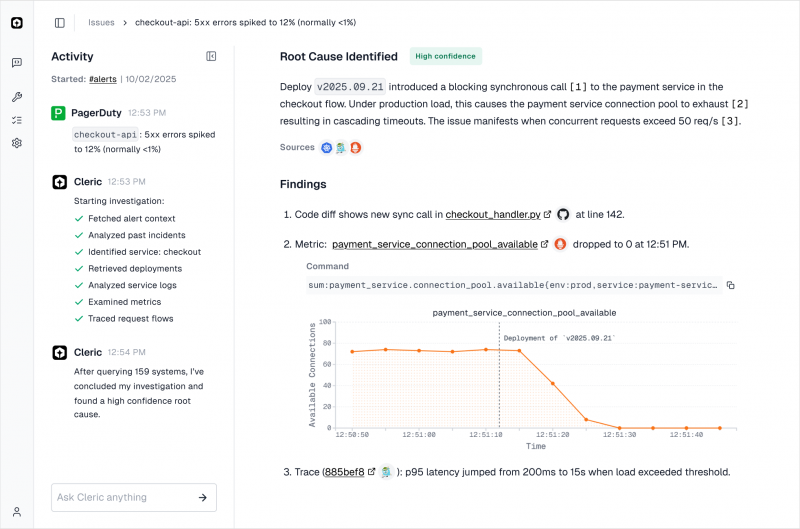Open the chat feedback icon in the sidebar
Viewport: 800px width, 529px height.
pyautogui.click(x=17, y=62)
